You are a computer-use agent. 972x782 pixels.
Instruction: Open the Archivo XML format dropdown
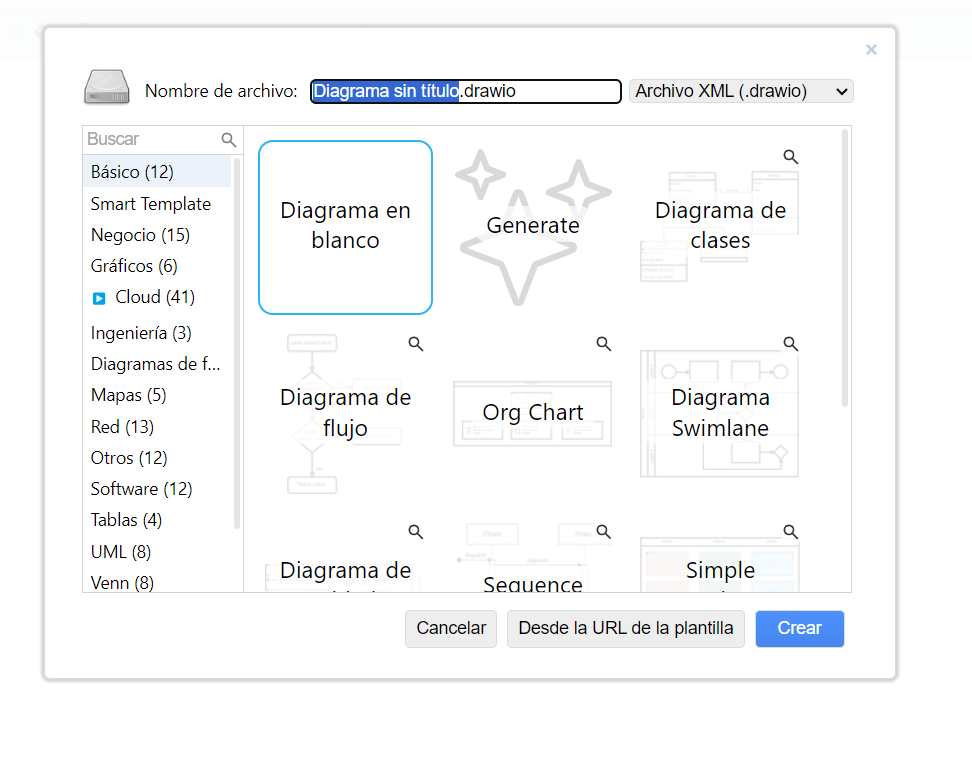pos(741,91)
